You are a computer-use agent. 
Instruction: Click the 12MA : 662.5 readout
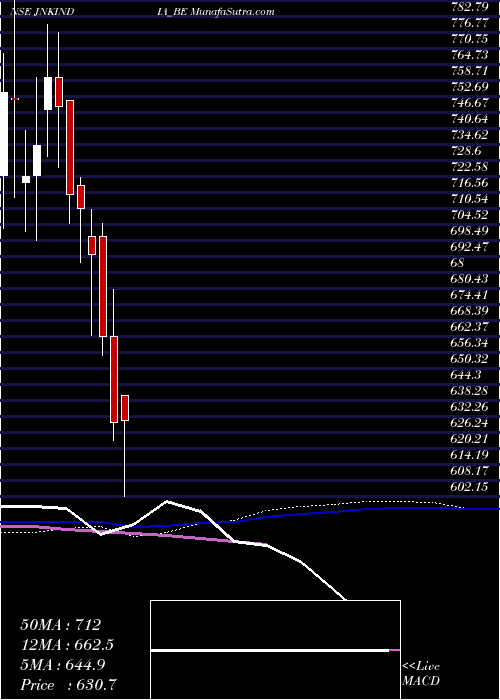coord(67,645)
